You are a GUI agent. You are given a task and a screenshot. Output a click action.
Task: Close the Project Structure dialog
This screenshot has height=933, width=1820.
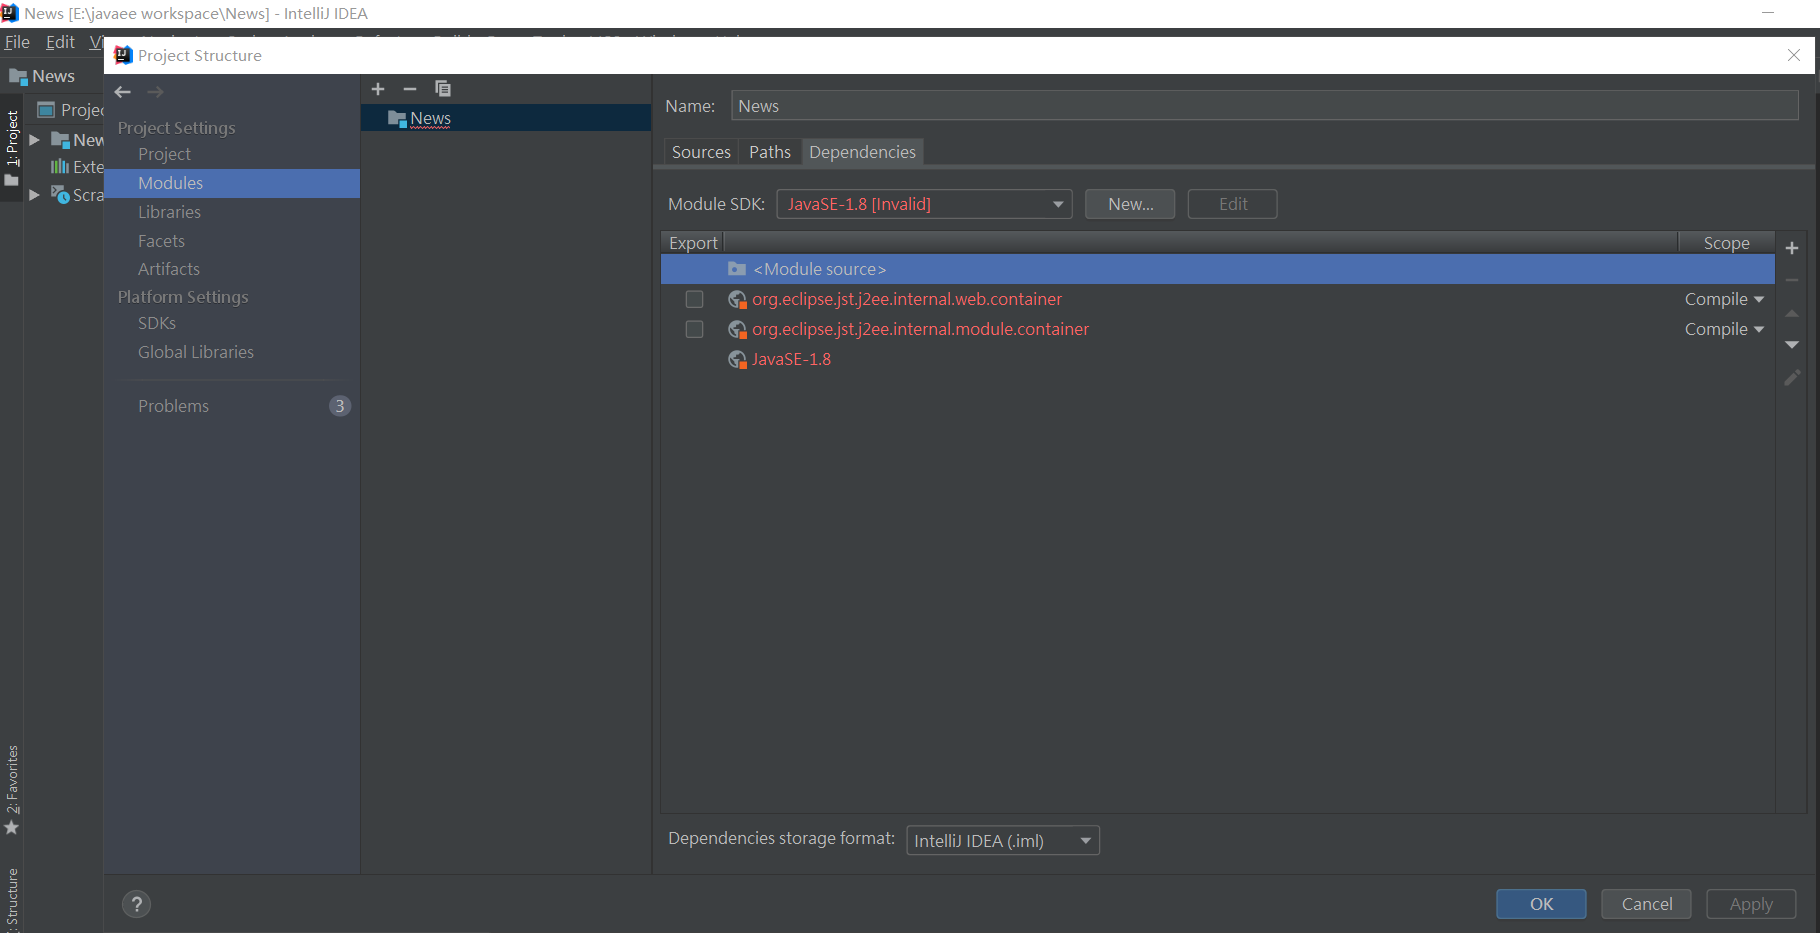pyautogui.click(x=1794, y=55)
